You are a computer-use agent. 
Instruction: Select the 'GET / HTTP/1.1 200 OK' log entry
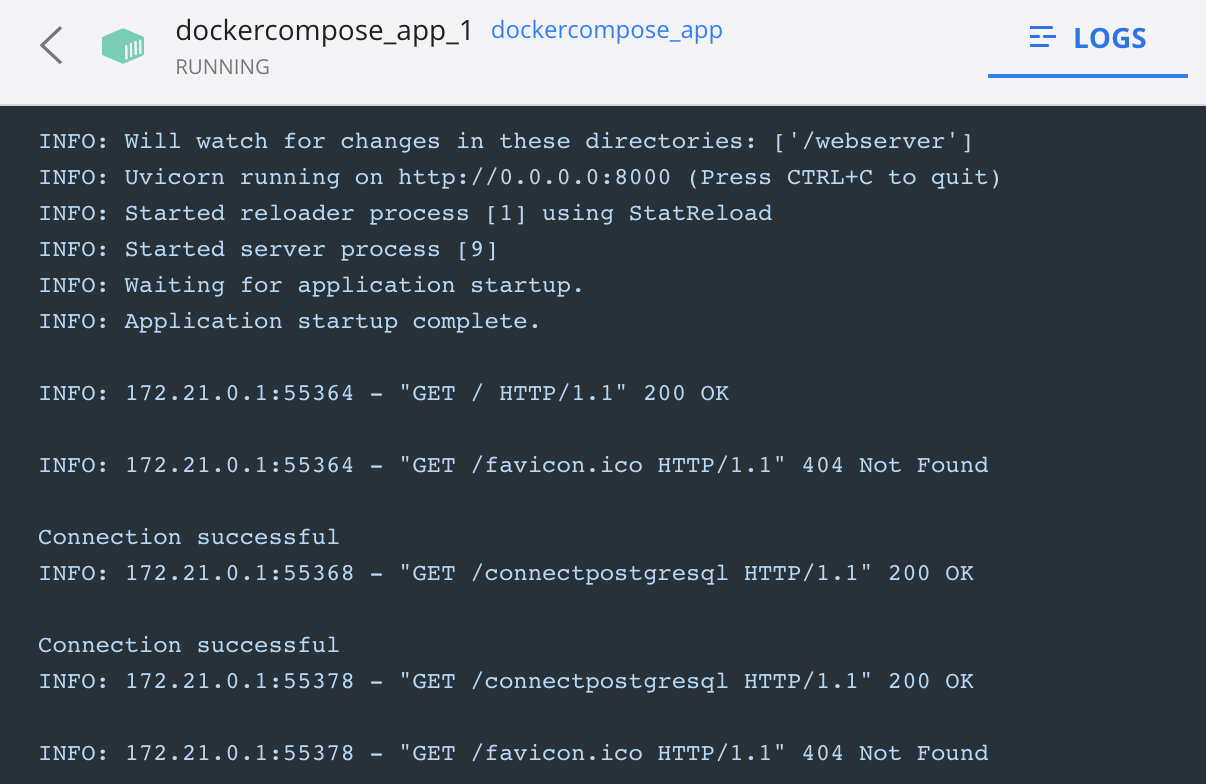[x=383, y=393]
